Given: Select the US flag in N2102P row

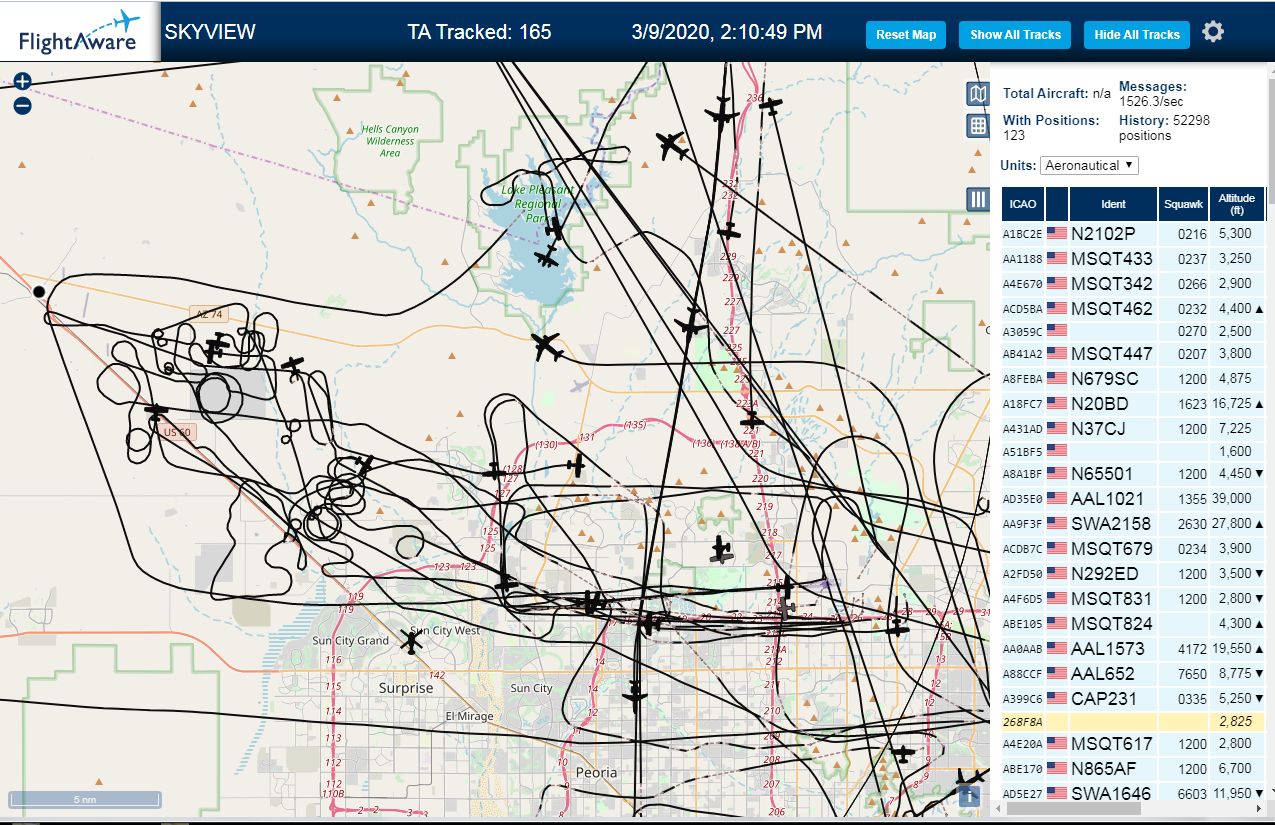Looking at the screenshot, I should click(x=1057, y=234).
